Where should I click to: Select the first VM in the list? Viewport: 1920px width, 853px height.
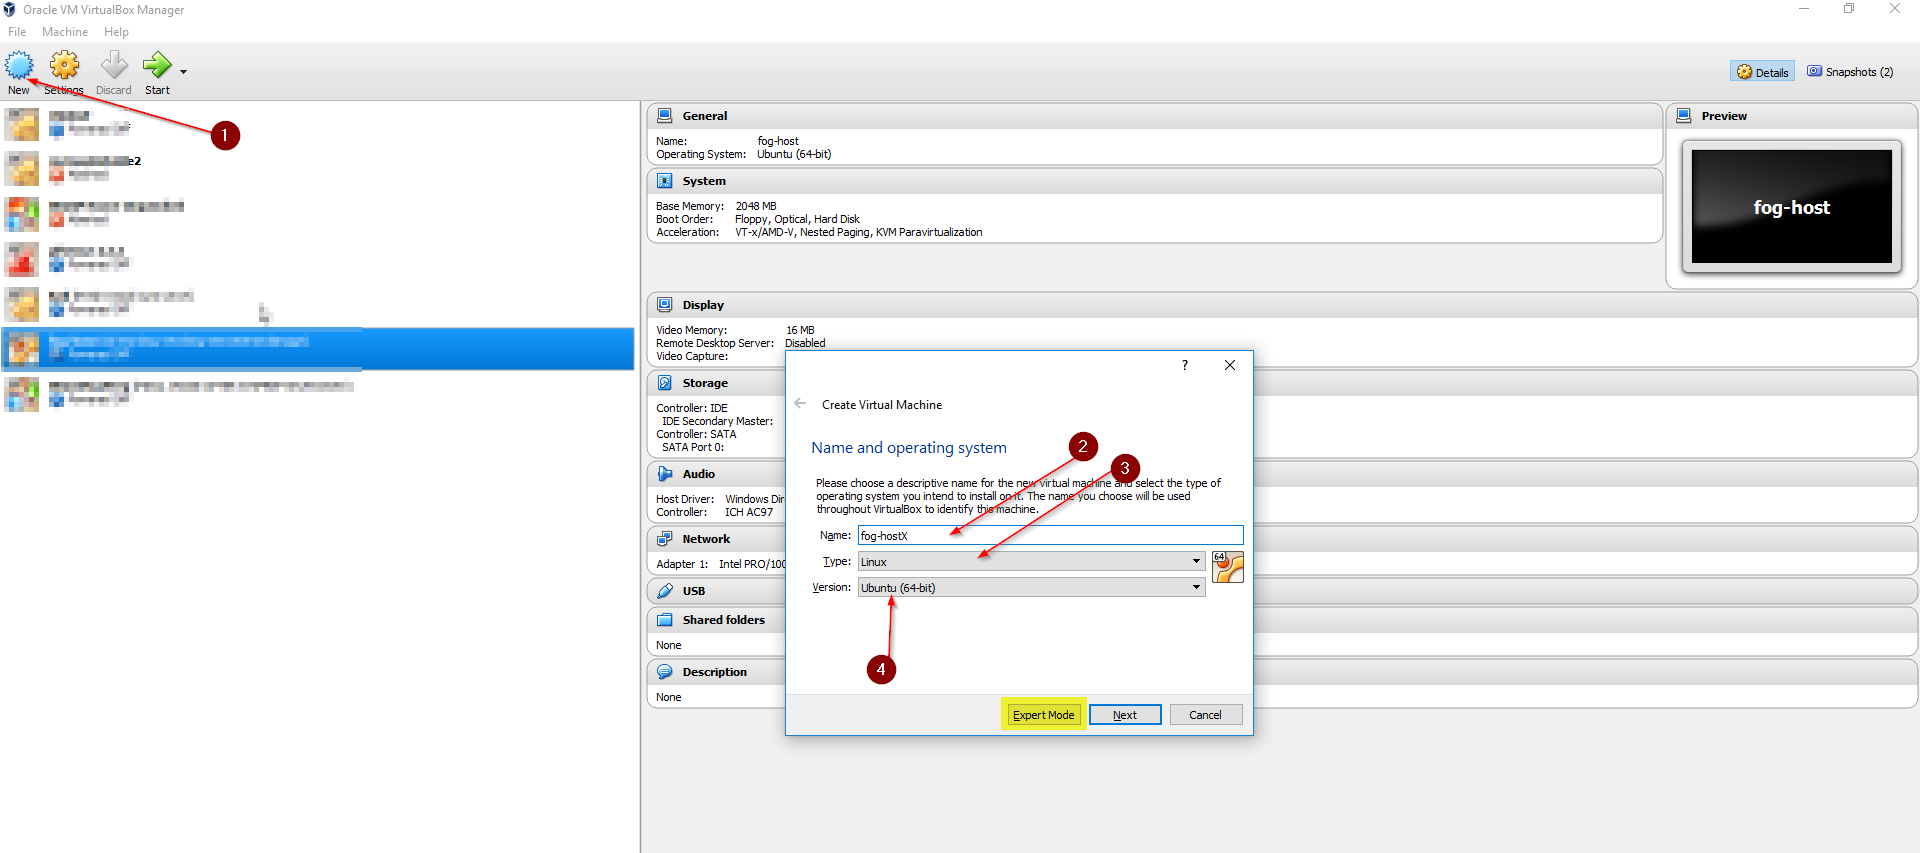point(318,124)
